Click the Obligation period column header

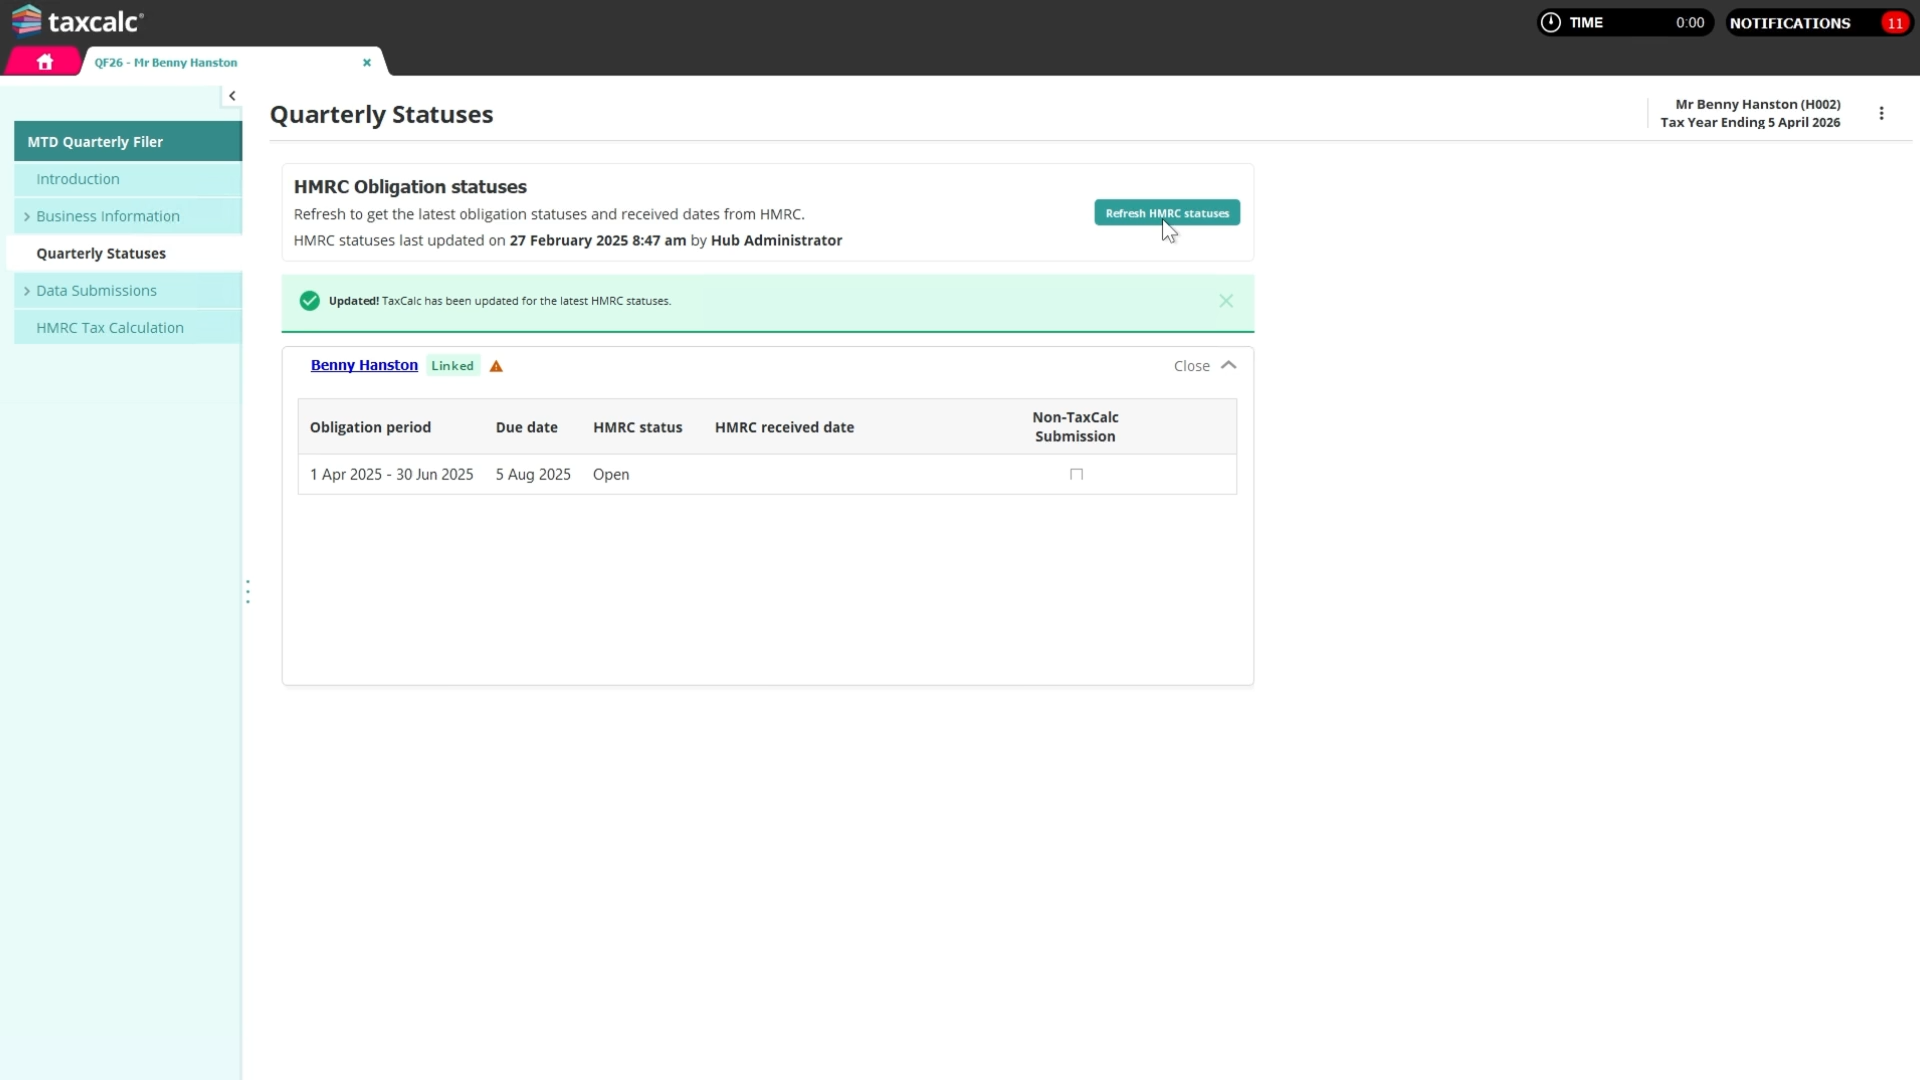(x=370, y=427)
